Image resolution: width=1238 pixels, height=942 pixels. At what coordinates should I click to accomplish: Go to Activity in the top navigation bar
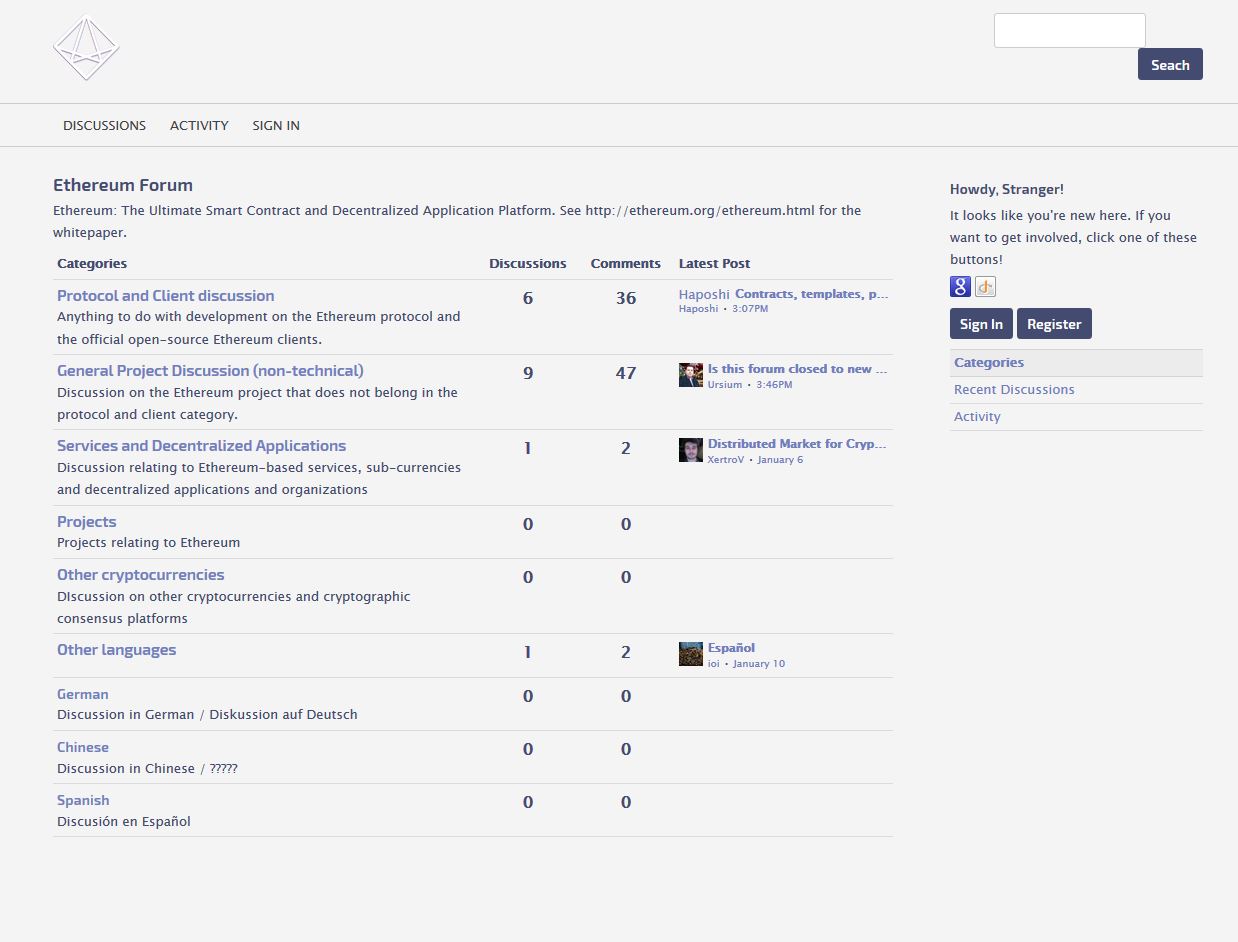click(x=199, y=125)
